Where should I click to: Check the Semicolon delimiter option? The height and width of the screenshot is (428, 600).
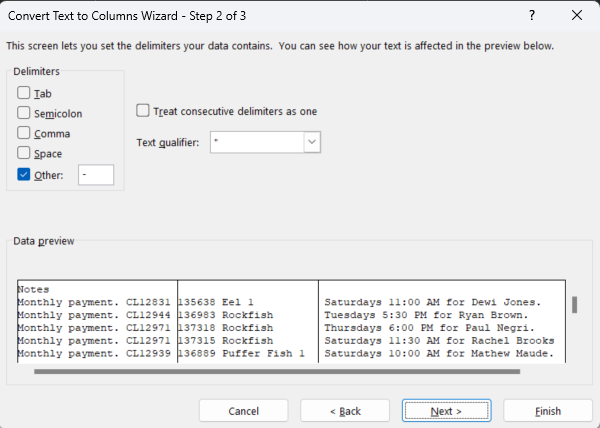point(23,113)
